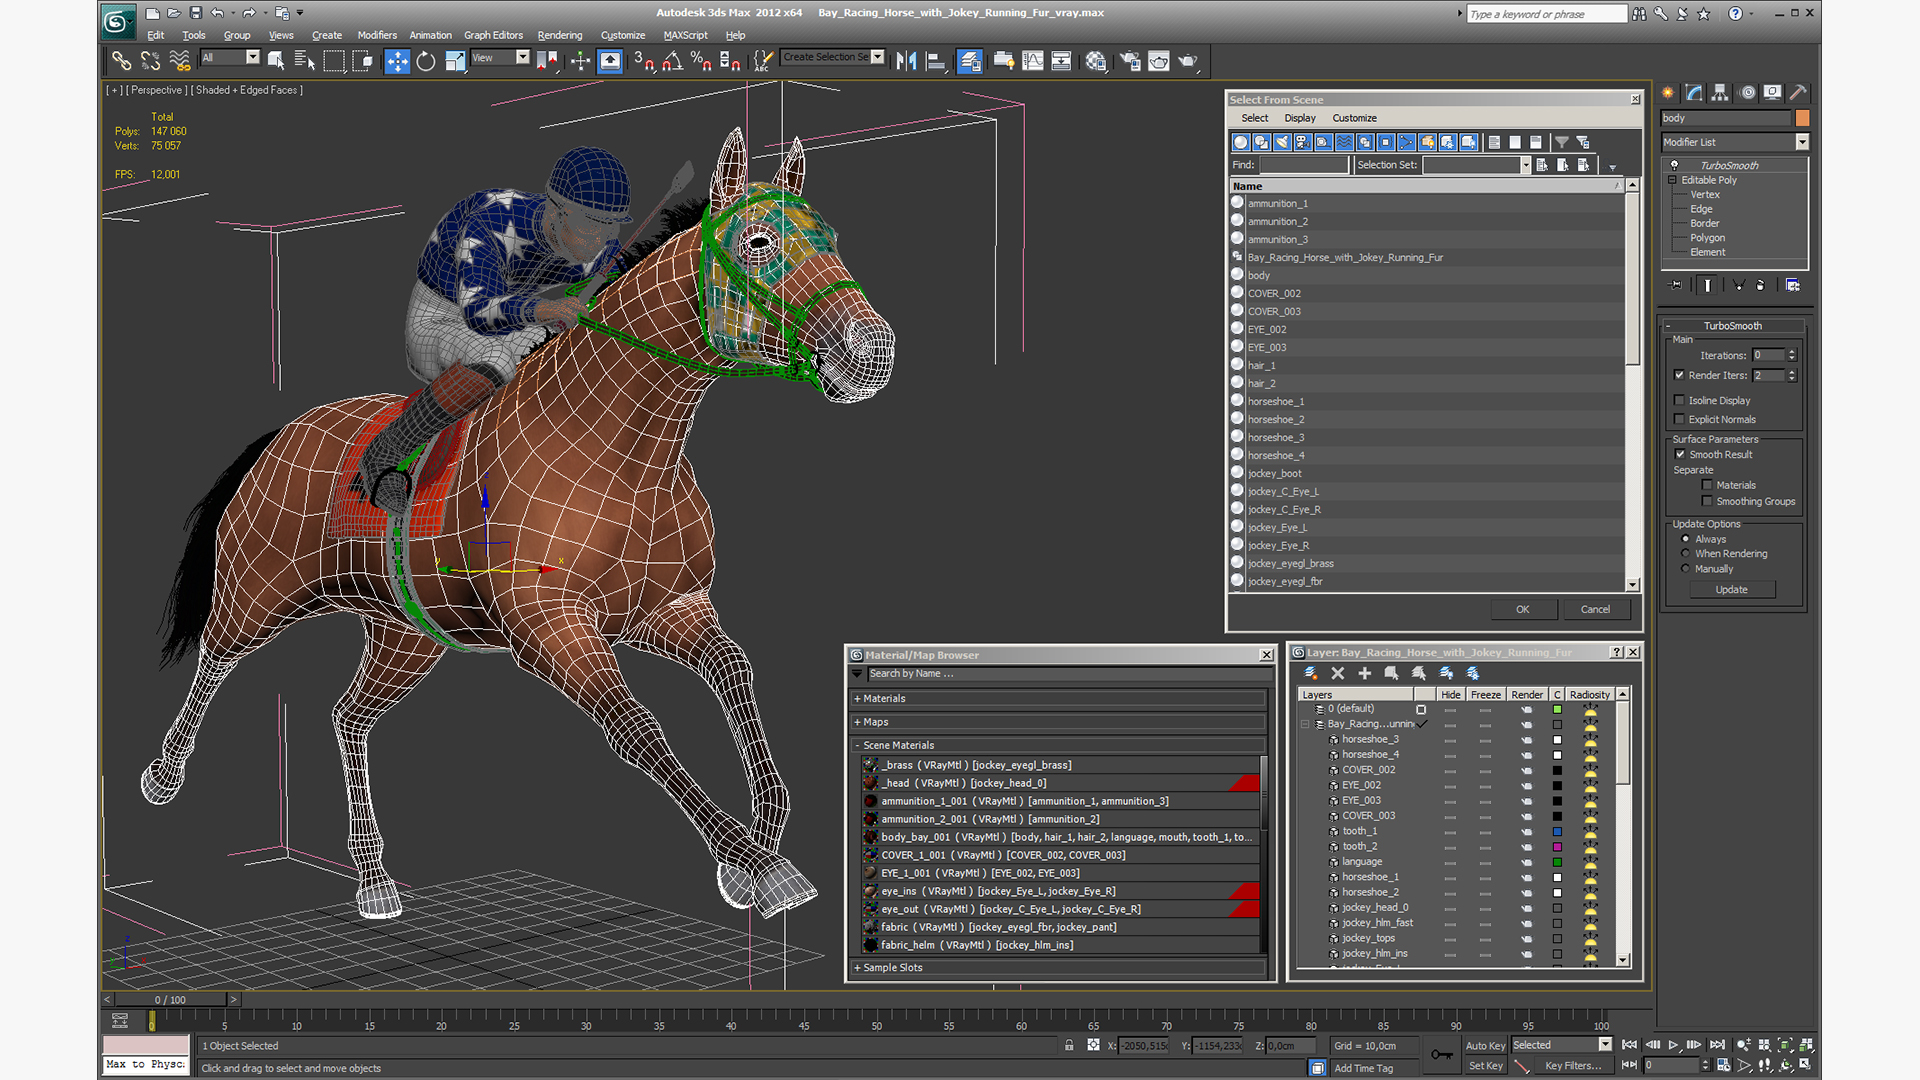Screen dimensions: 1920x1080
Task: Click the Editable Poly sub-object icon
Action: (1673, 179)
